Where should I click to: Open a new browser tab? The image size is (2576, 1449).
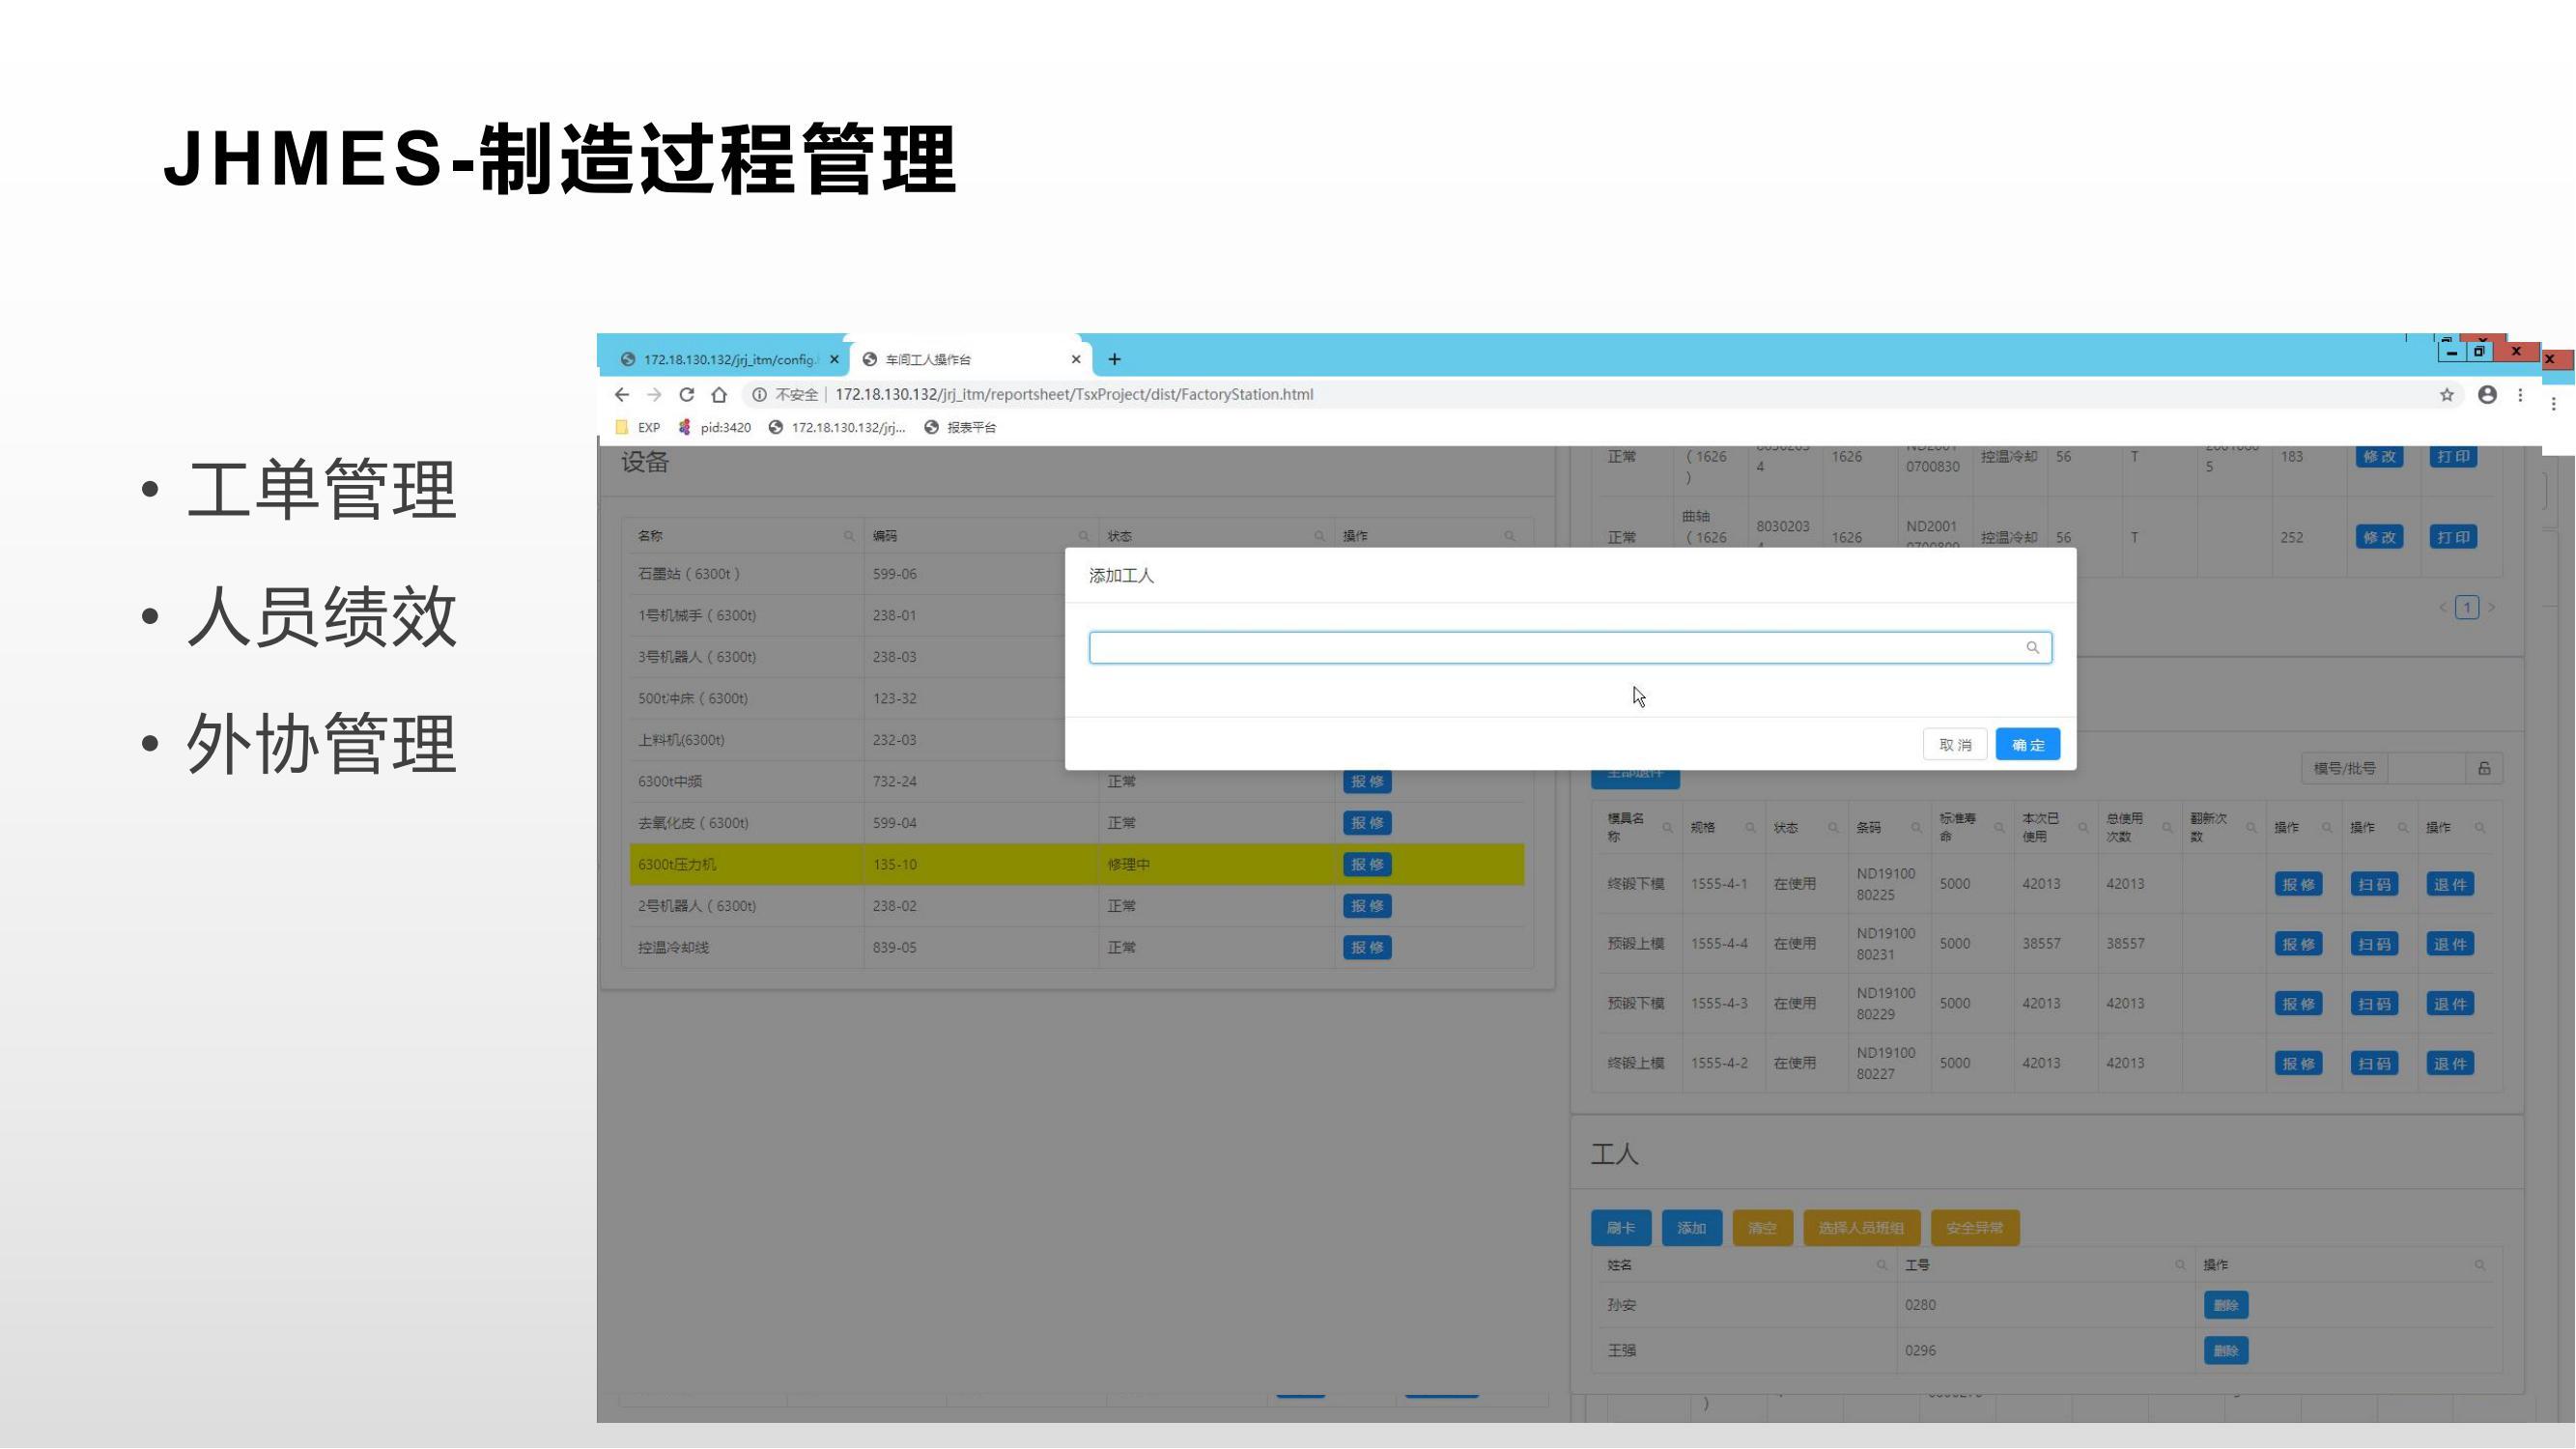coord(1114,360)
